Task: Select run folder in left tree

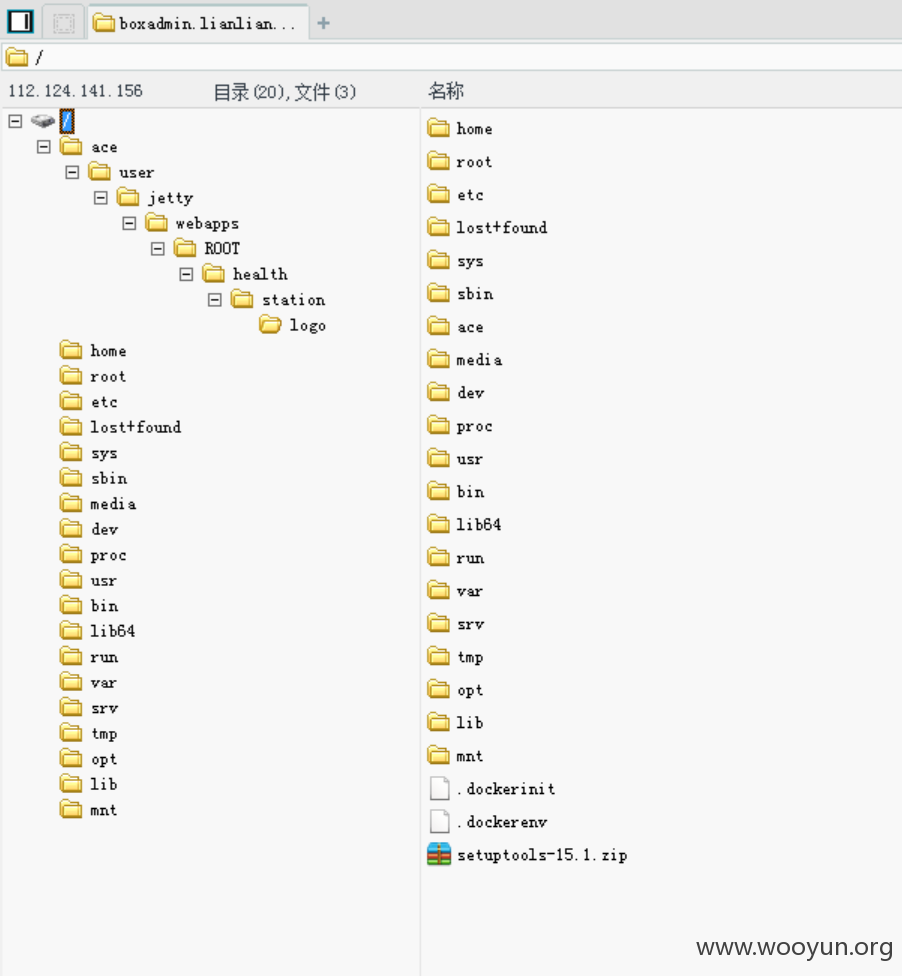Action: [89, 656]
